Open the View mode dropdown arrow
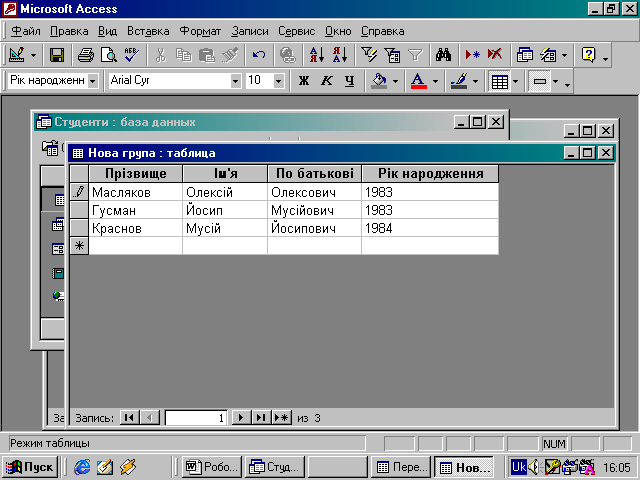The image size is (640, 480). point(33,55)
